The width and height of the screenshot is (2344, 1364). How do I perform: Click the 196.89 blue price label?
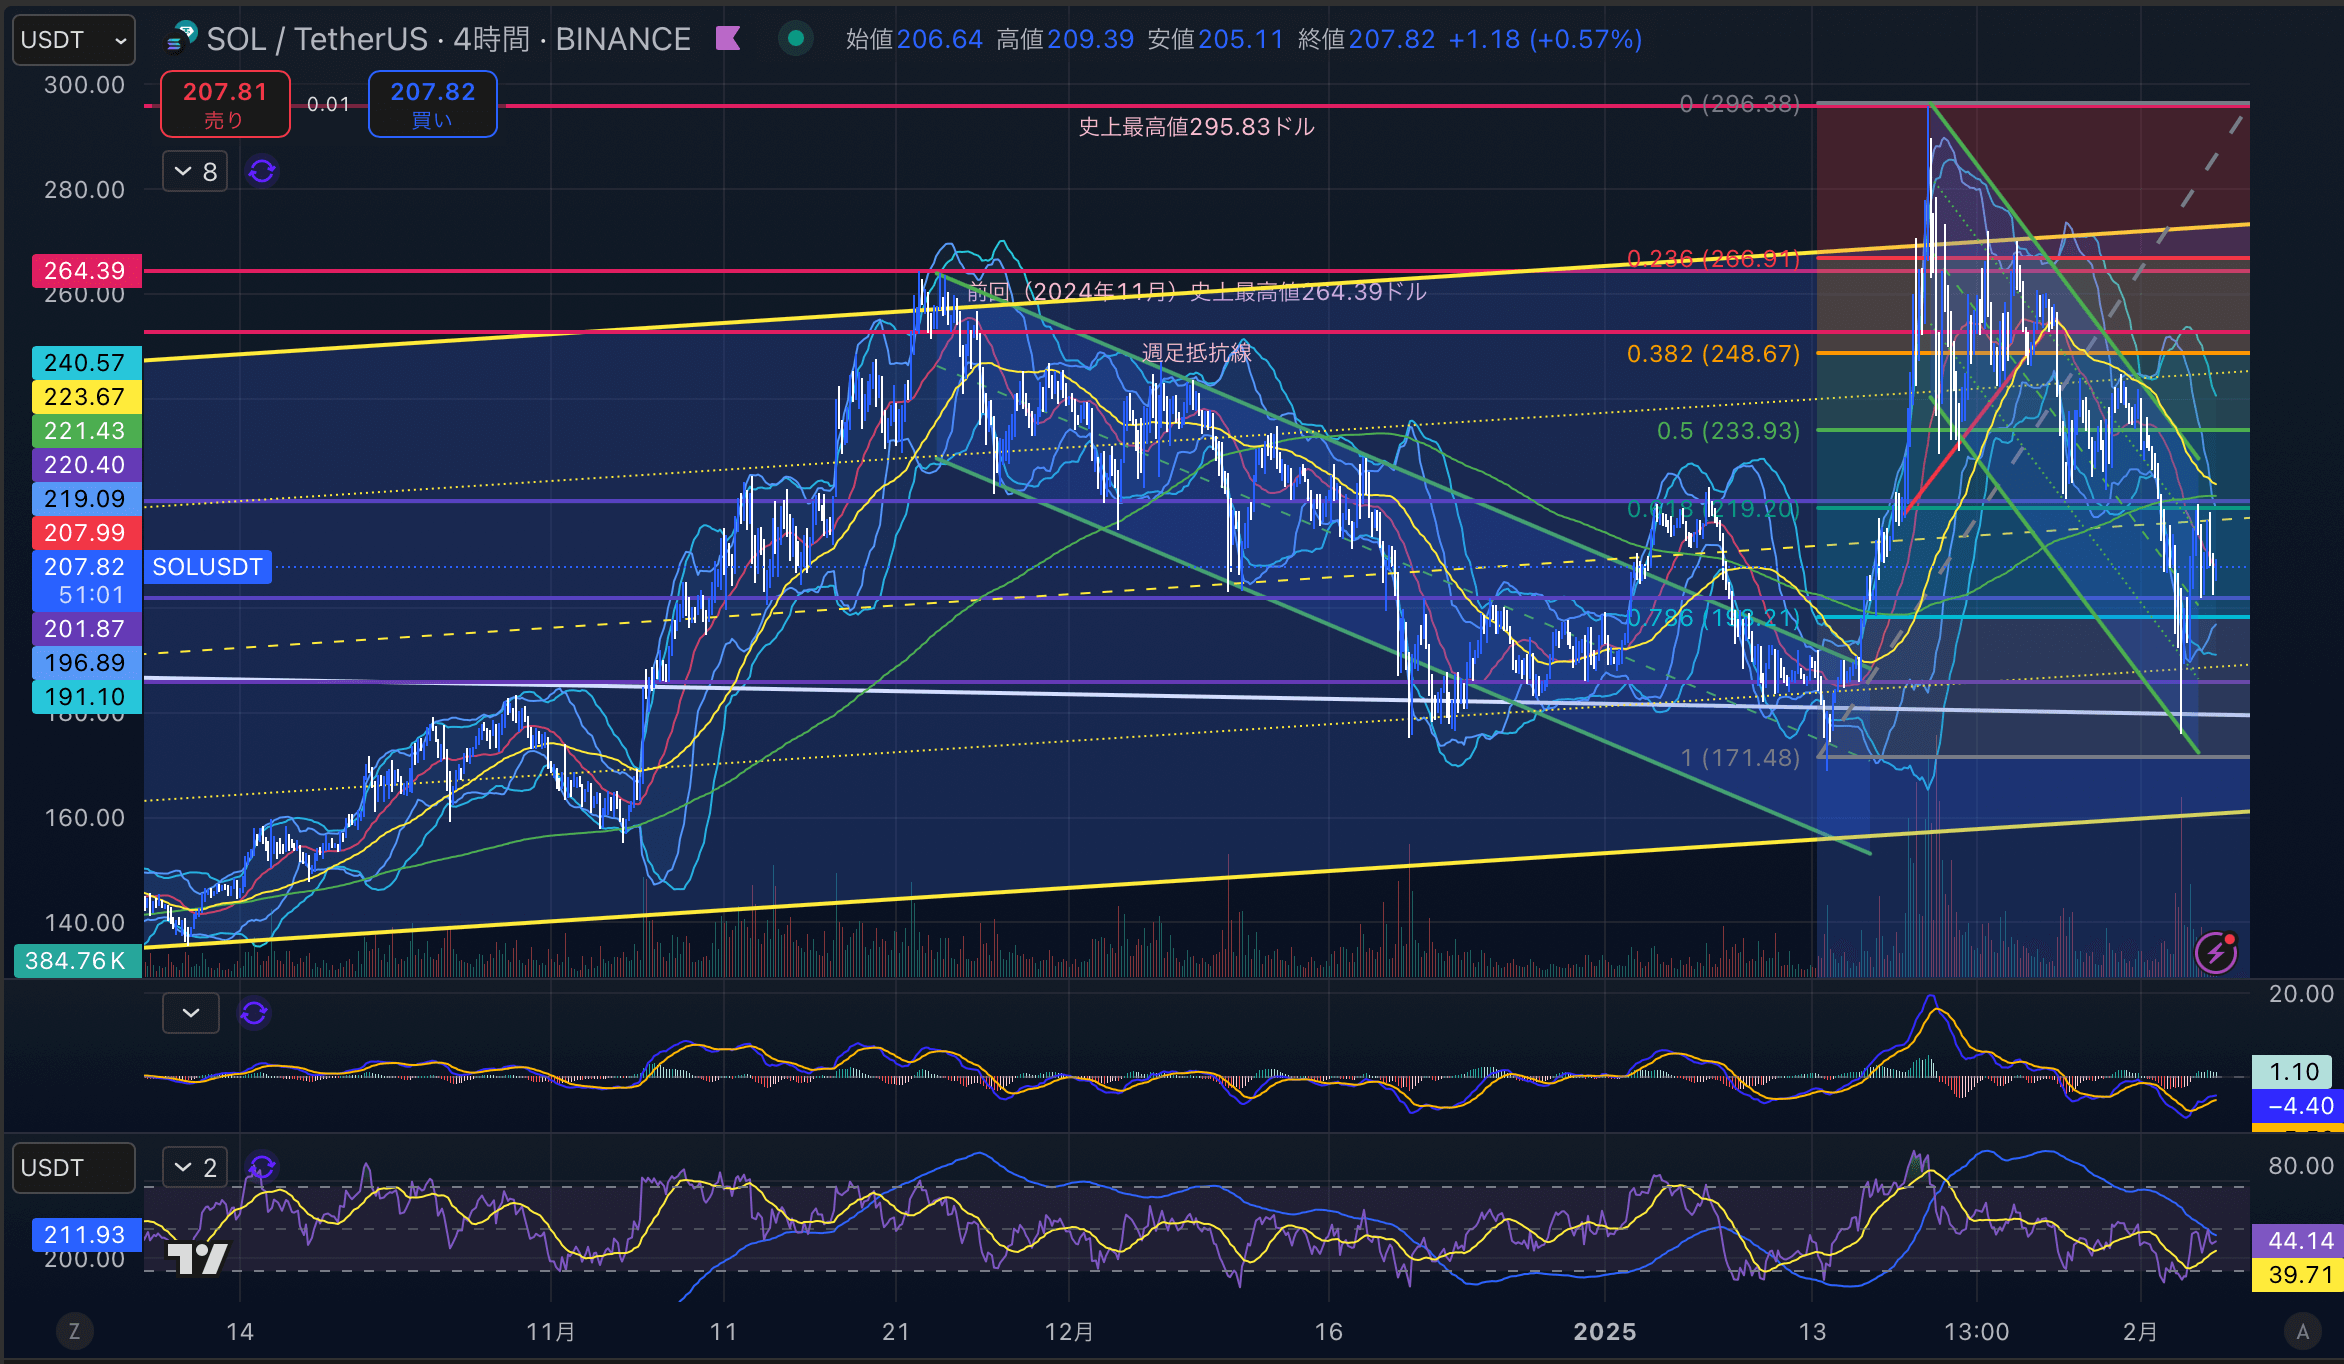tap(86, 663)
